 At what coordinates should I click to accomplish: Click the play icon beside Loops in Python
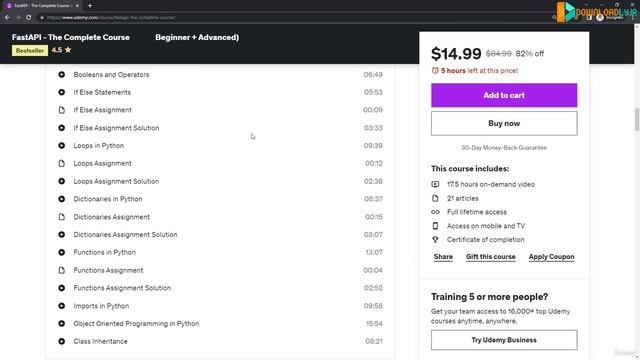point(62,146)
